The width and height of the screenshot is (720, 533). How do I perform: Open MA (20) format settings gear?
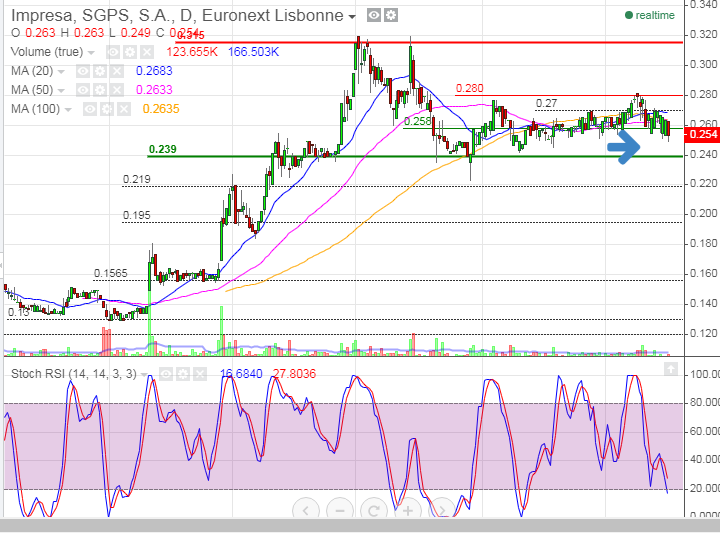[x=100, y=71]
